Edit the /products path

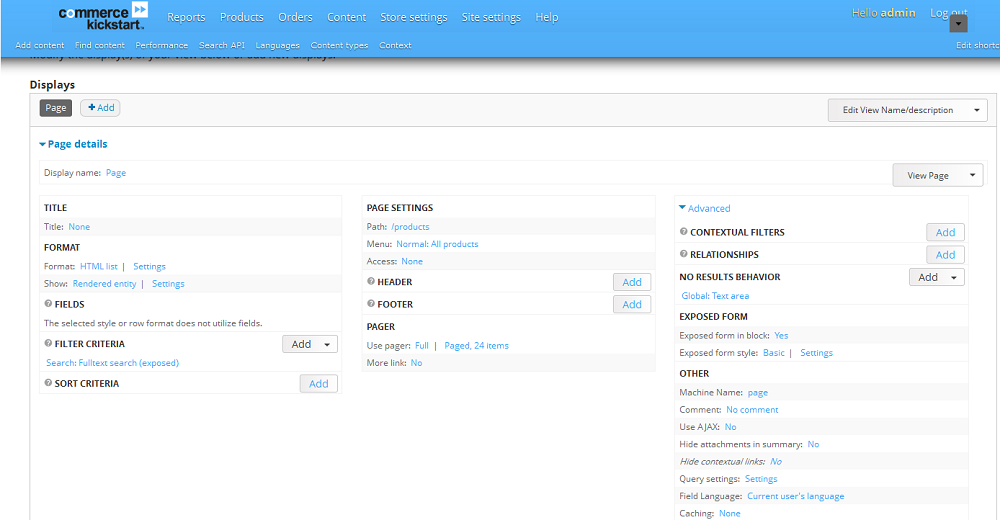tap(410, 227)
